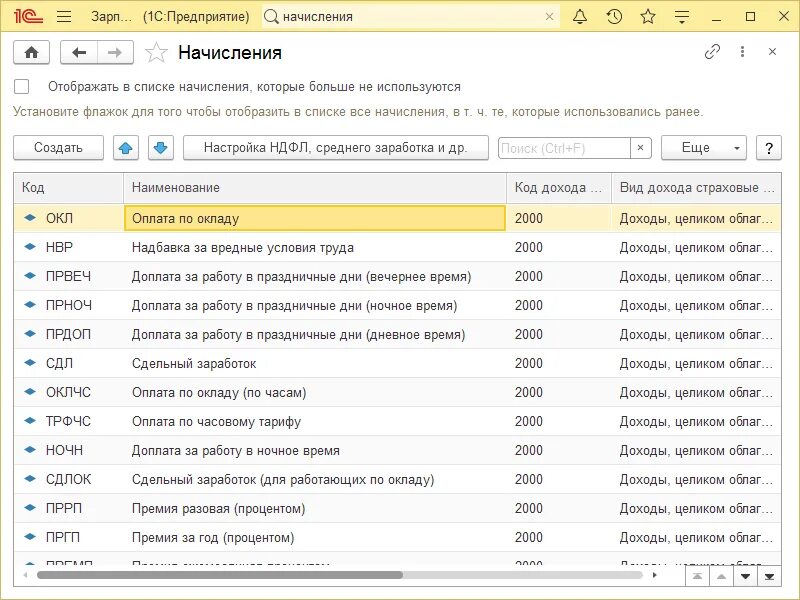The image size is (800, 600).
Task: Create a new accrual with Создать
Action: coord(58,148)
